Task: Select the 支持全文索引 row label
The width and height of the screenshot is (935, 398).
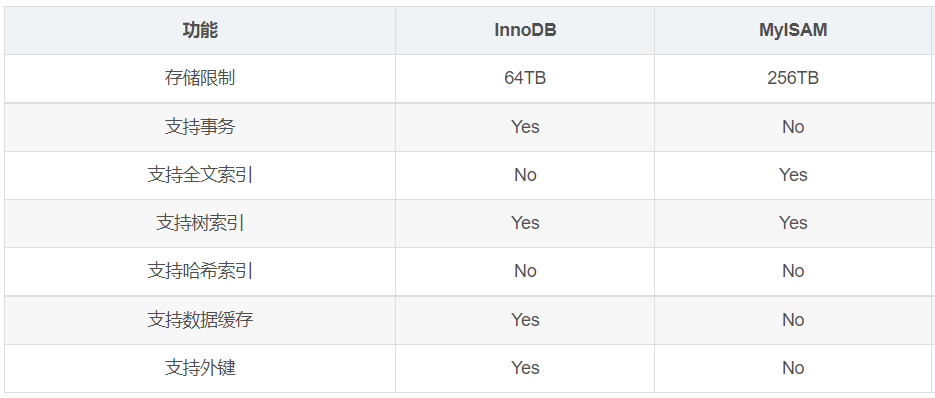Action: click(200, 175)
